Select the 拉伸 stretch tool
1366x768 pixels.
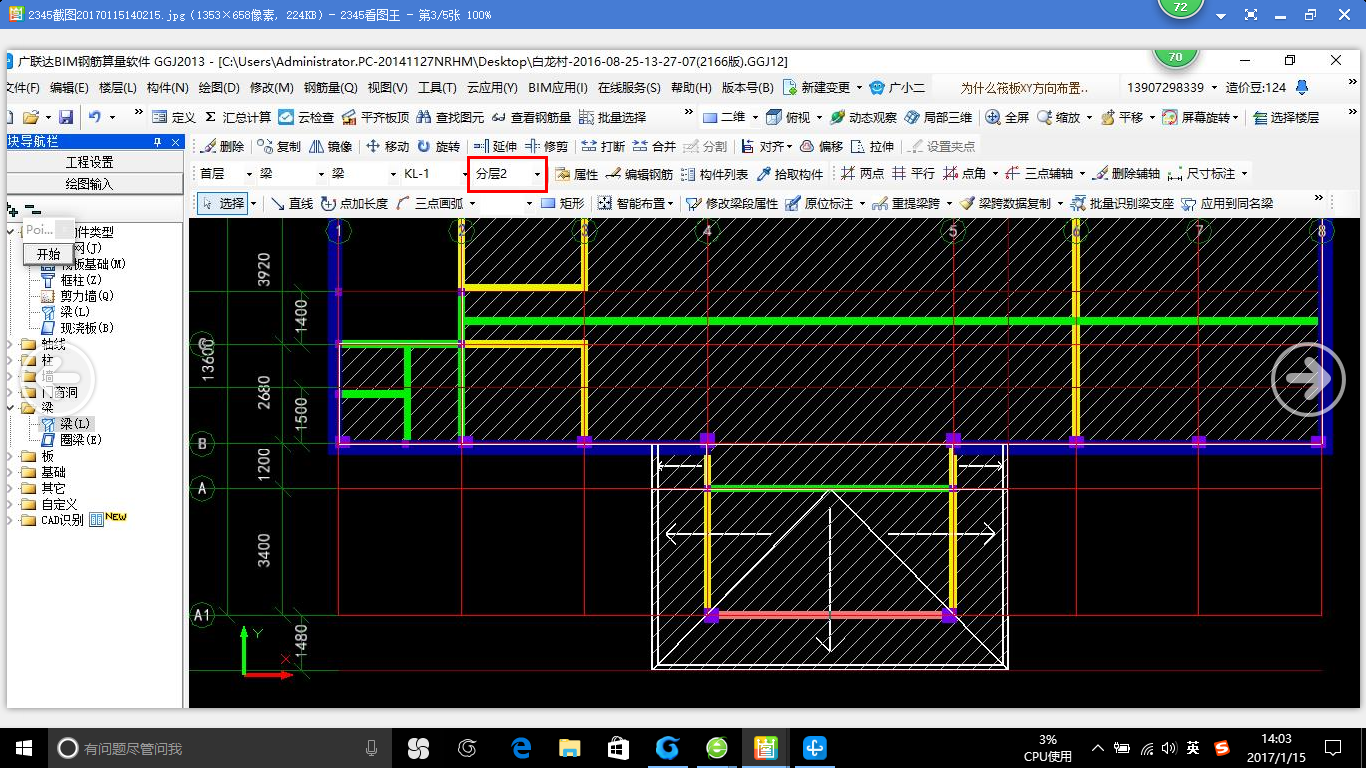click(x=873, y=146)
